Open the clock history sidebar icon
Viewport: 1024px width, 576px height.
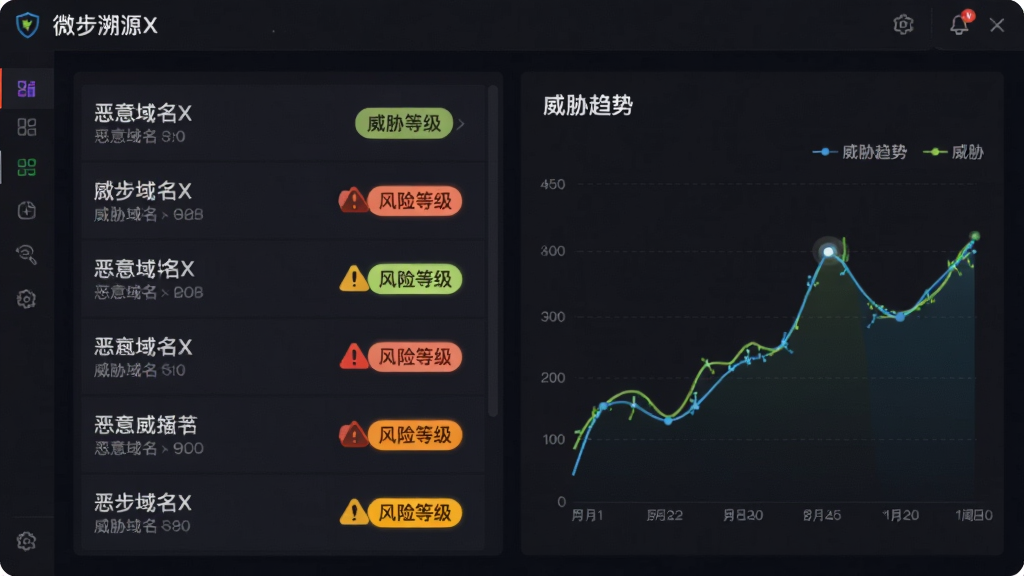tap(27, 210)
